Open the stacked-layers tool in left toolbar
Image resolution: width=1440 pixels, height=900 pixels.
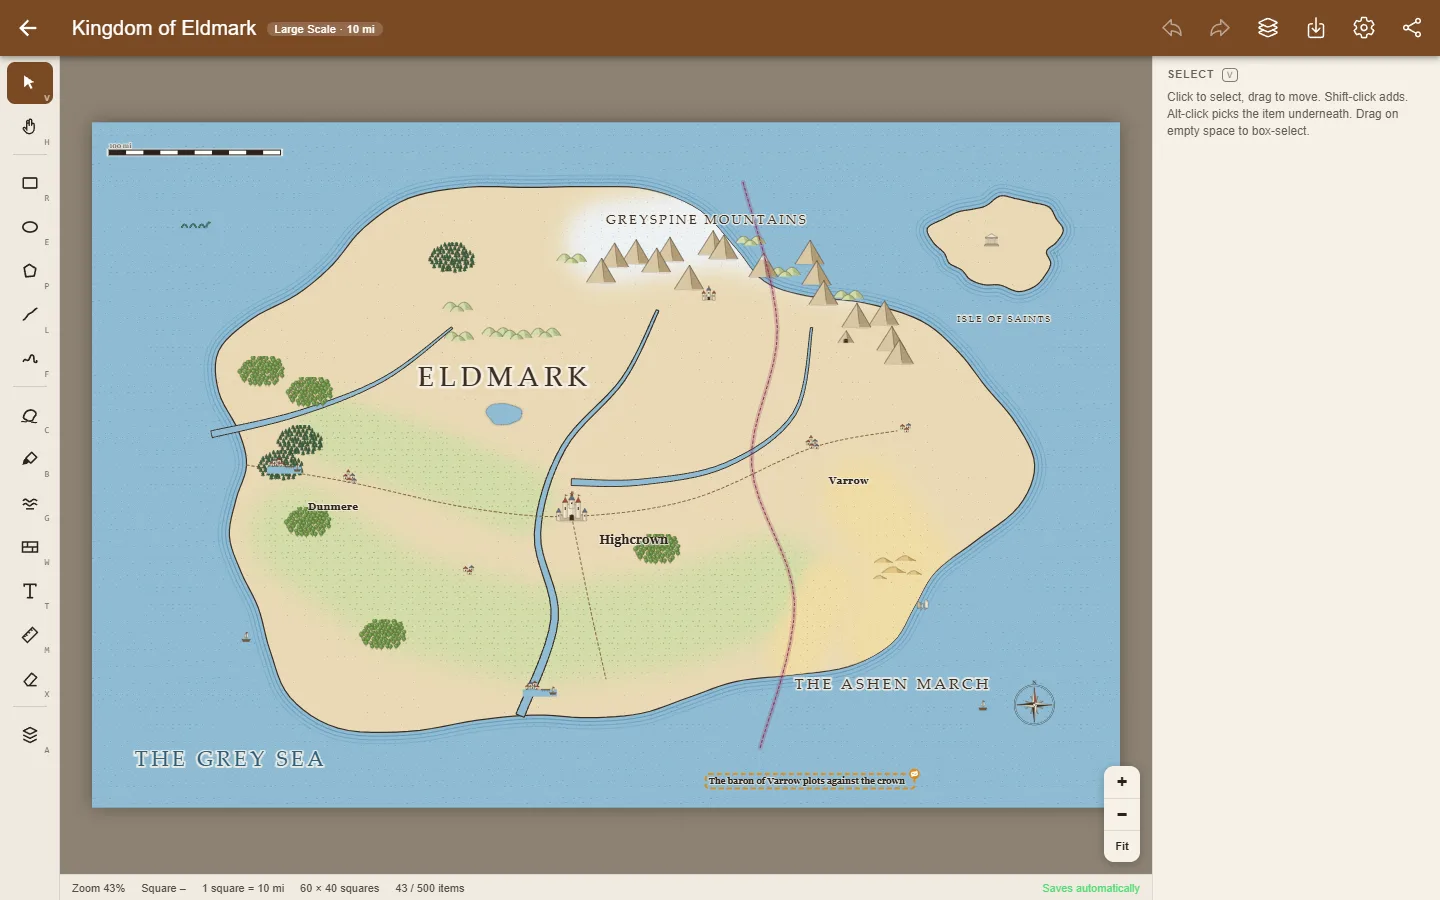[30, 735]
